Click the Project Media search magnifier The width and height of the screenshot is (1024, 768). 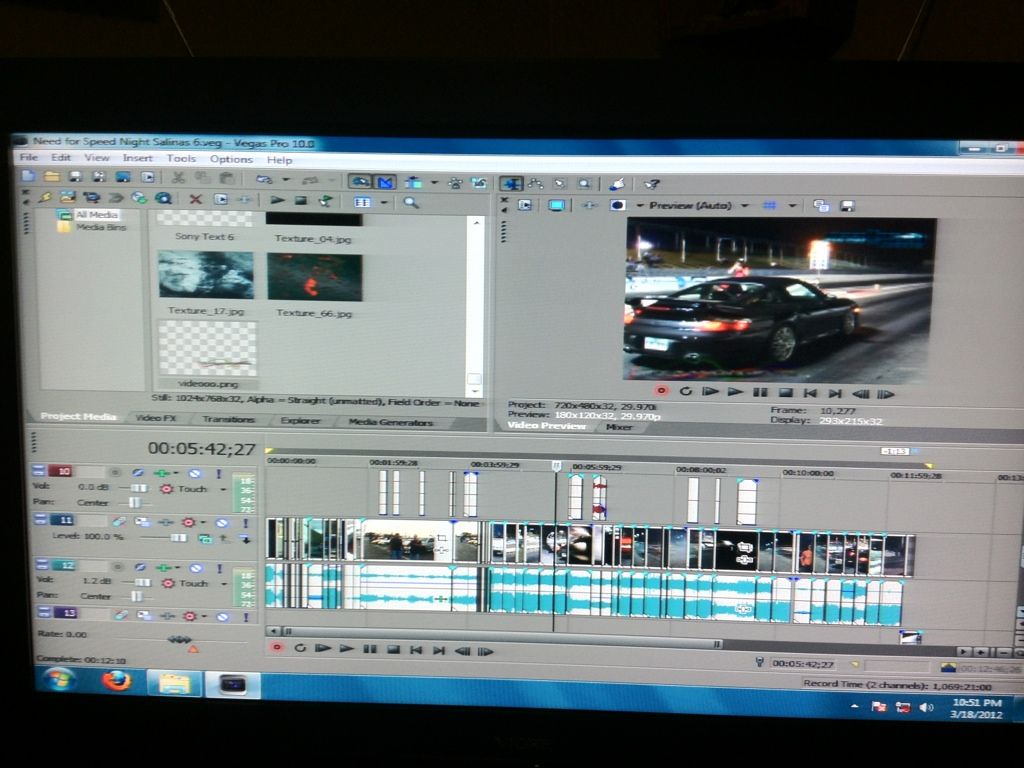(x=411, y=202)
